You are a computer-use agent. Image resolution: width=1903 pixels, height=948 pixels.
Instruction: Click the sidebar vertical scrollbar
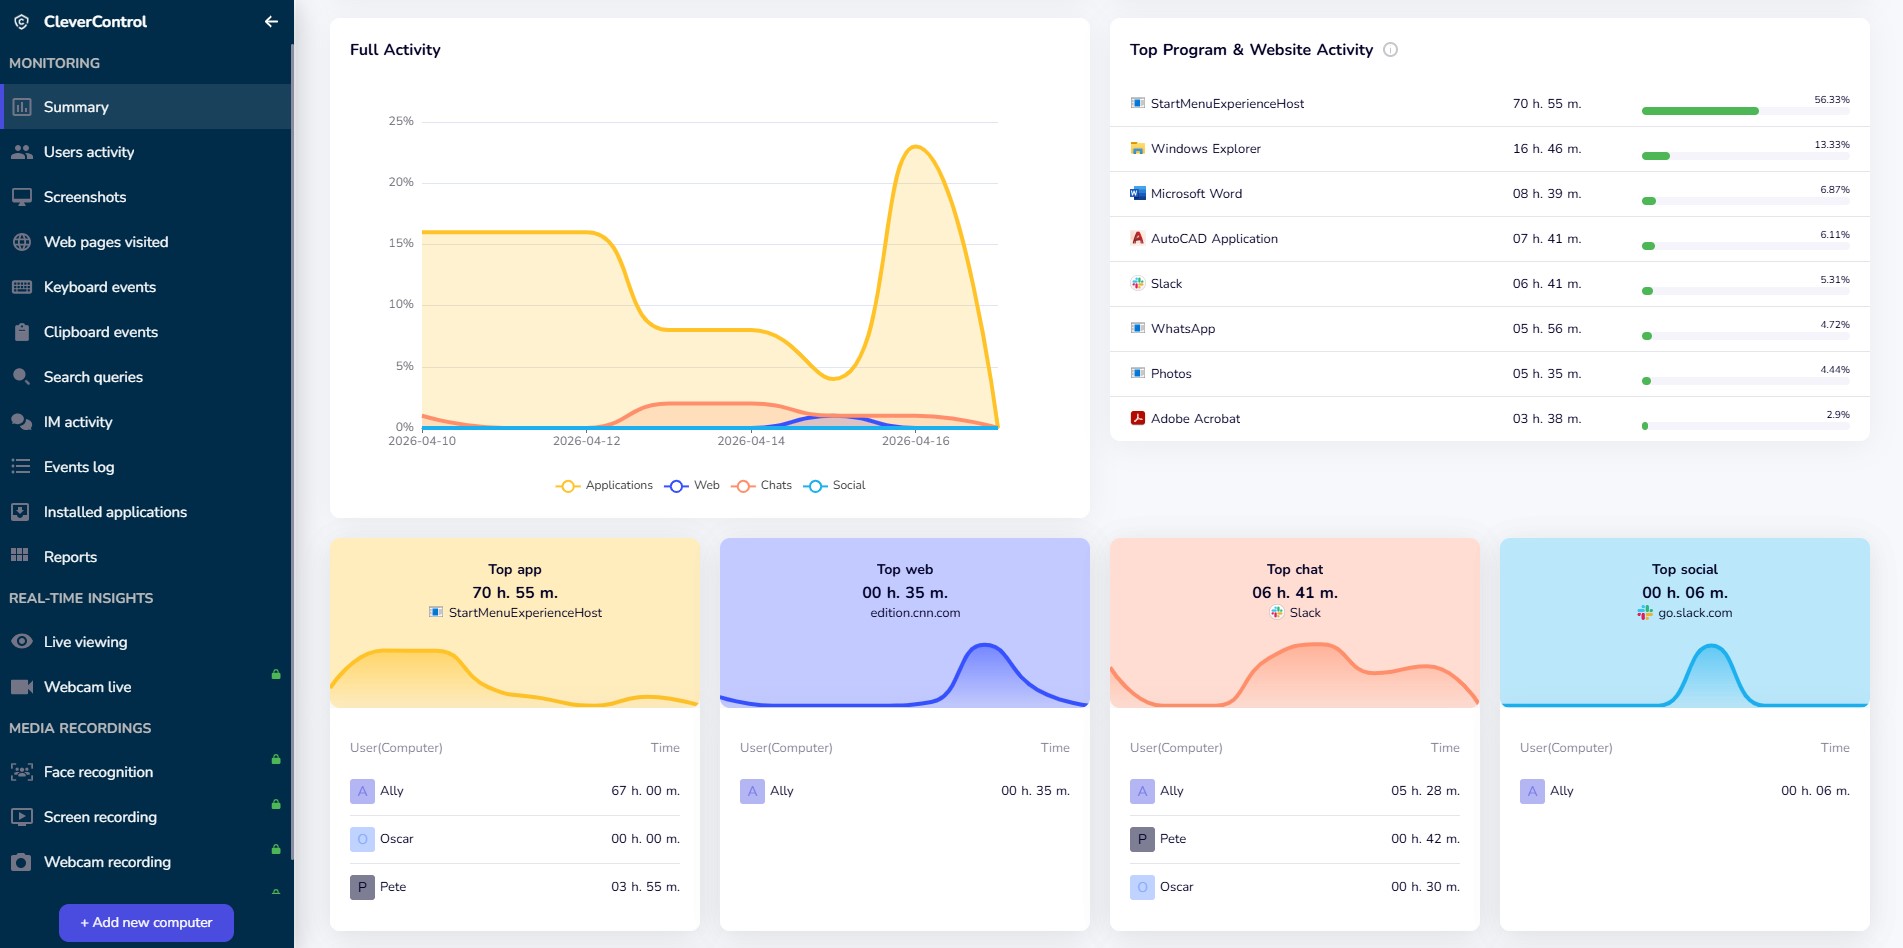[x=292, y=450]
